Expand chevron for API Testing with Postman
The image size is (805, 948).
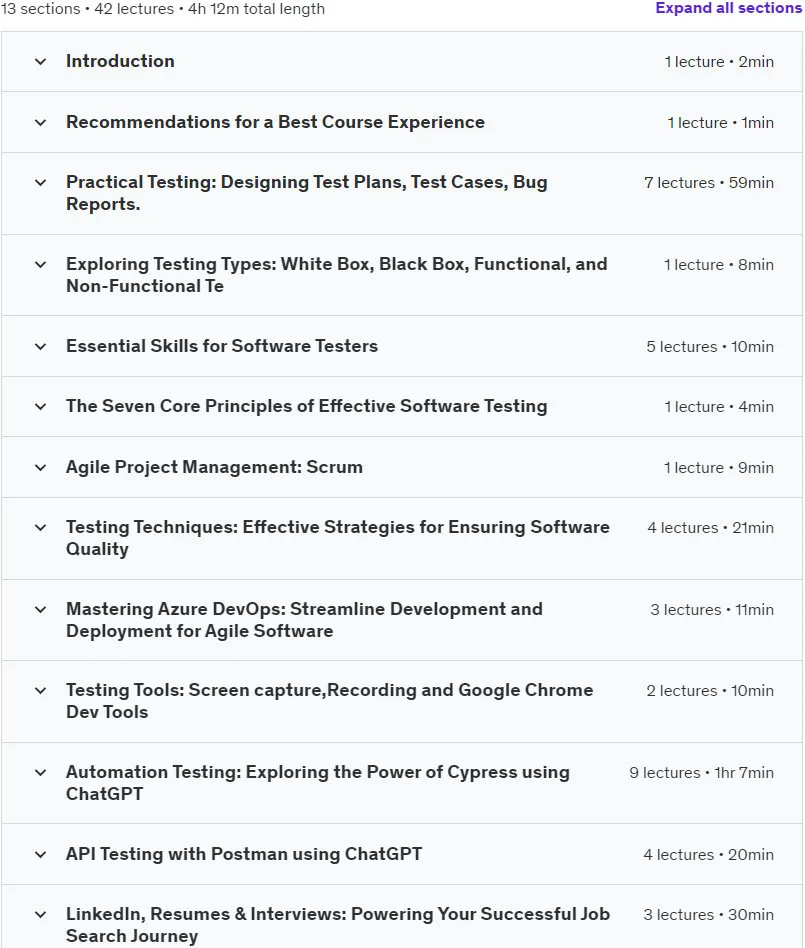coord(41,854)
